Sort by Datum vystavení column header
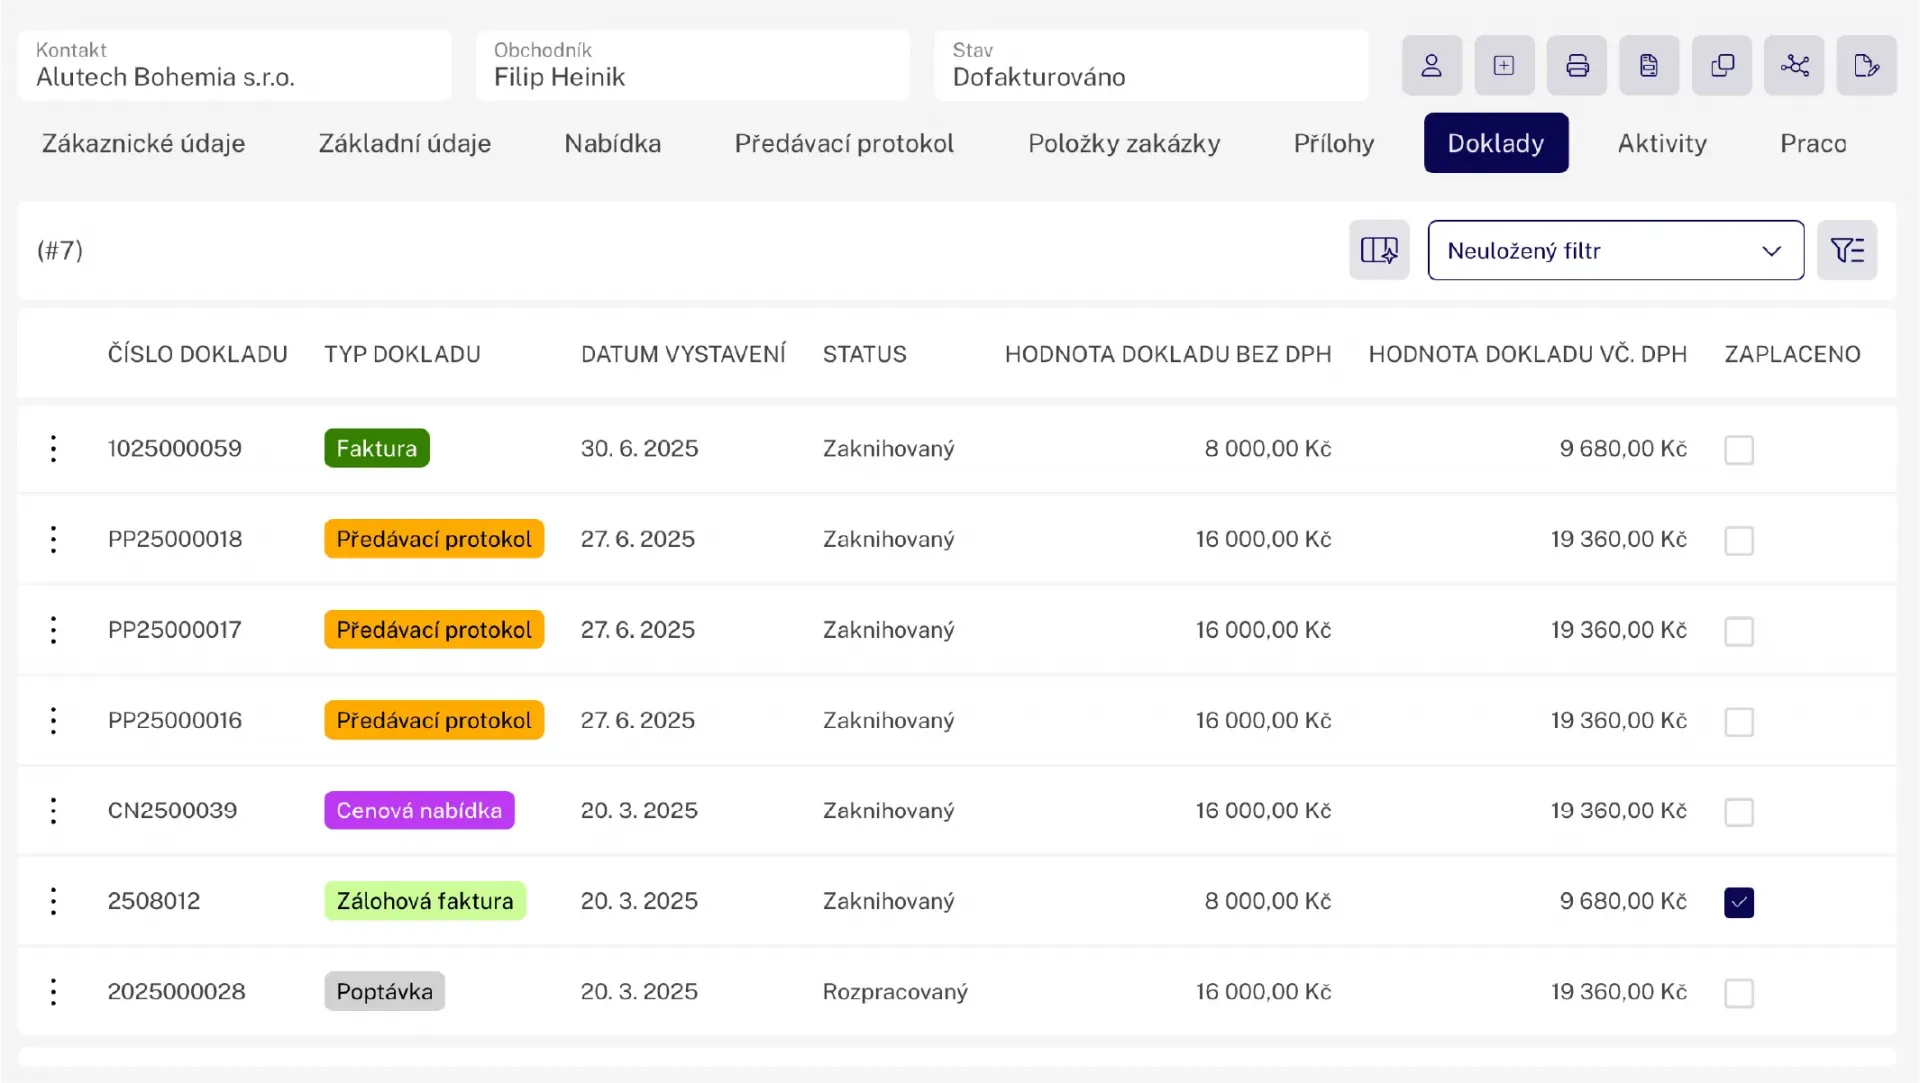 683,354
